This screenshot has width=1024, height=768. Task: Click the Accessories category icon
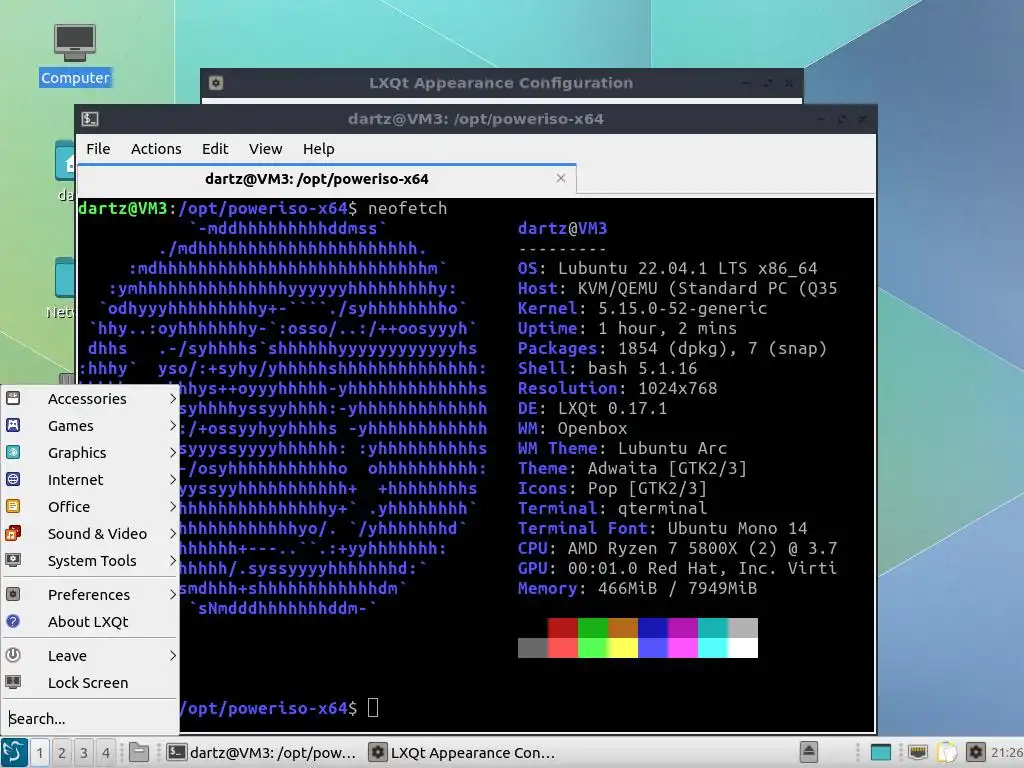[x=13, y=398]
